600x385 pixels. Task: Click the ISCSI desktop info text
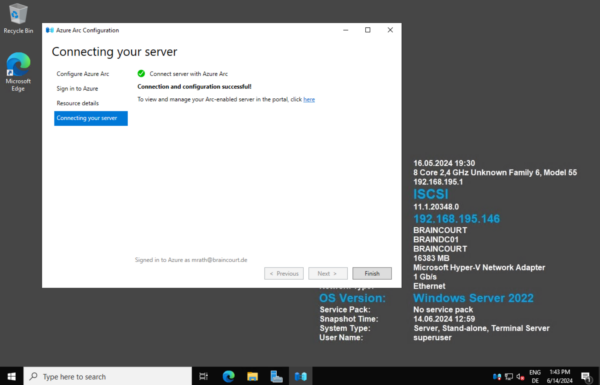pyautogui.click(x=430, y=194)
